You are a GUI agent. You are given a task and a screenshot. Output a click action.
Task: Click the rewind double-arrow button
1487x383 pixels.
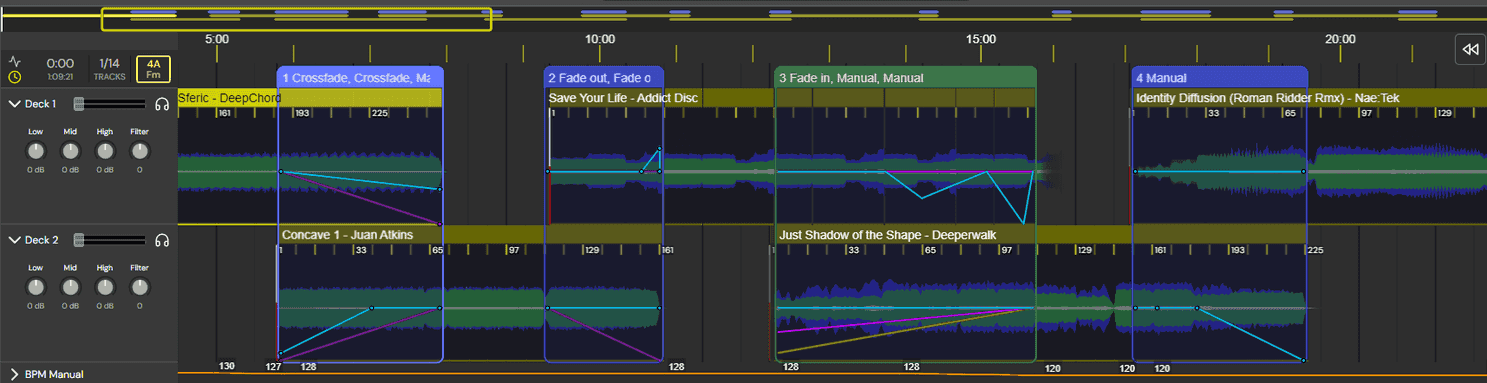[x=1469, y=49]
